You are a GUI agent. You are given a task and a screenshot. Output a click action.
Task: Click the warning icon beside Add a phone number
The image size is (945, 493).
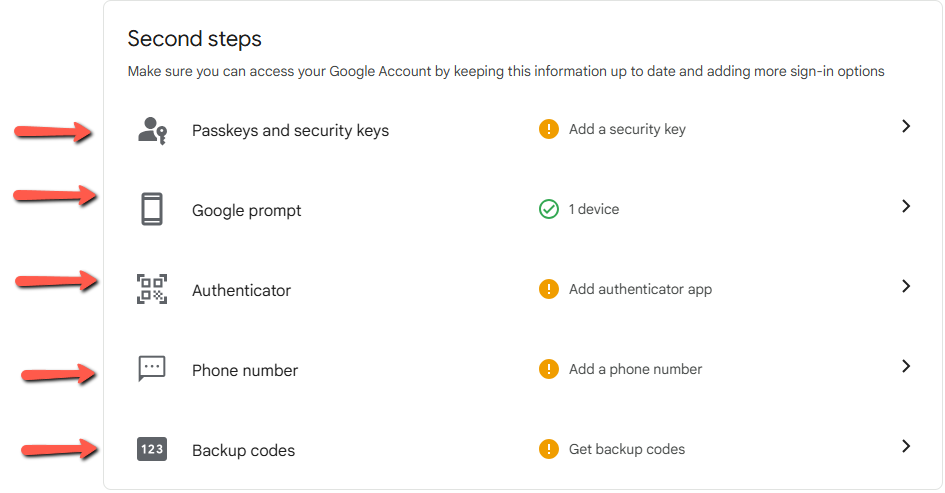click(548, 369)
